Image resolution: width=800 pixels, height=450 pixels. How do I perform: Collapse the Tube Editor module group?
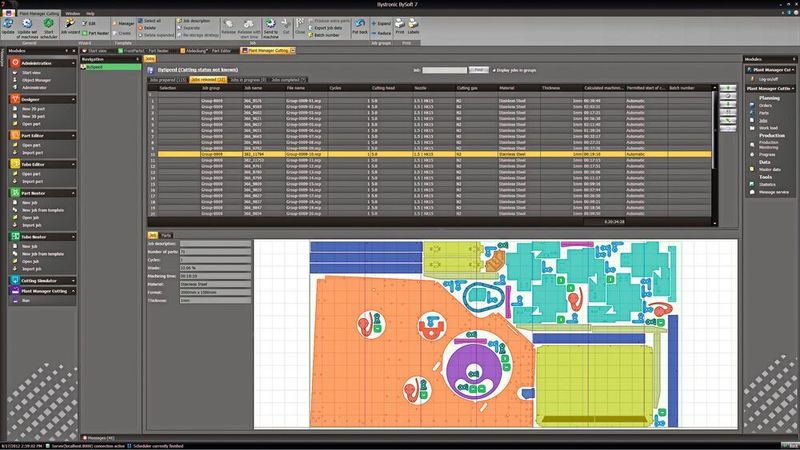click(73, 164)
